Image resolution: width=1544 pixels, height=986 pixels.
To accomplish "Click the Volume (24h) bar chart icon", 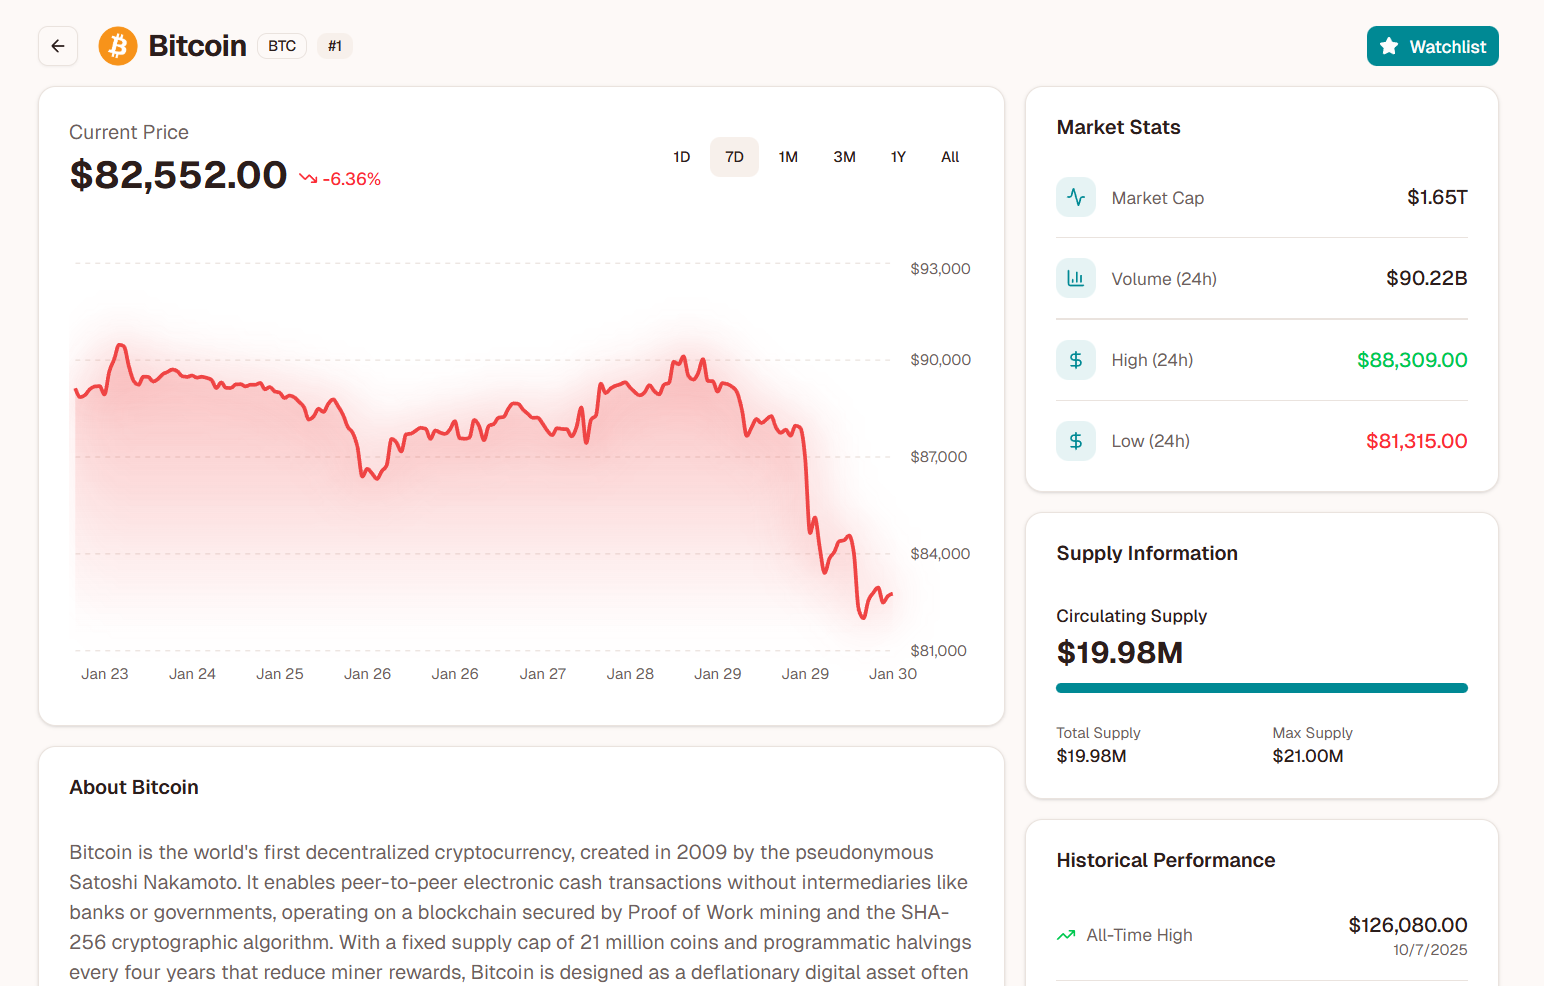I will click(x=1076, y=278).
